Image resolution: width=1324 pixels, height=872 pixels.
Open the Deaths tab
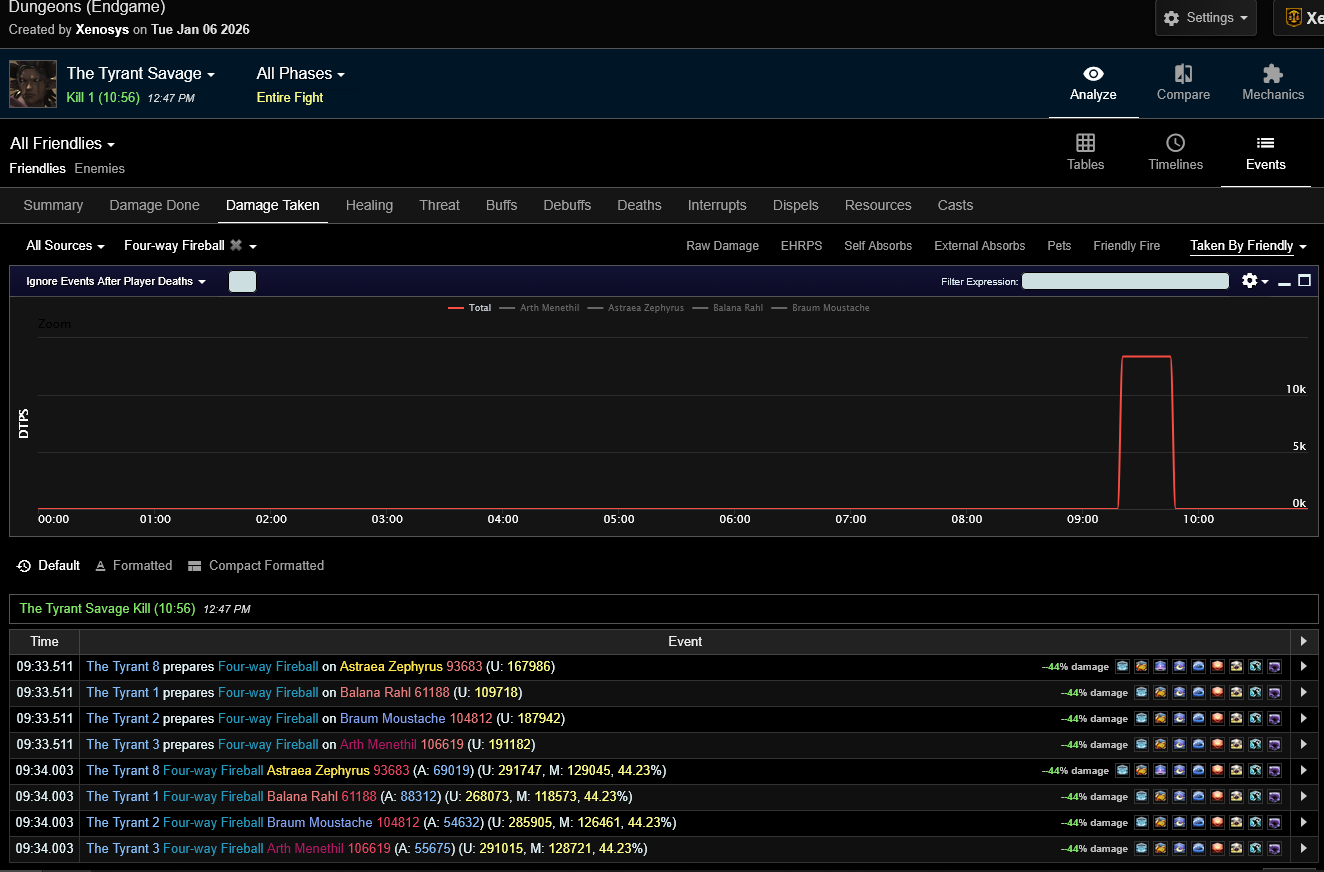tap(639, 205)
